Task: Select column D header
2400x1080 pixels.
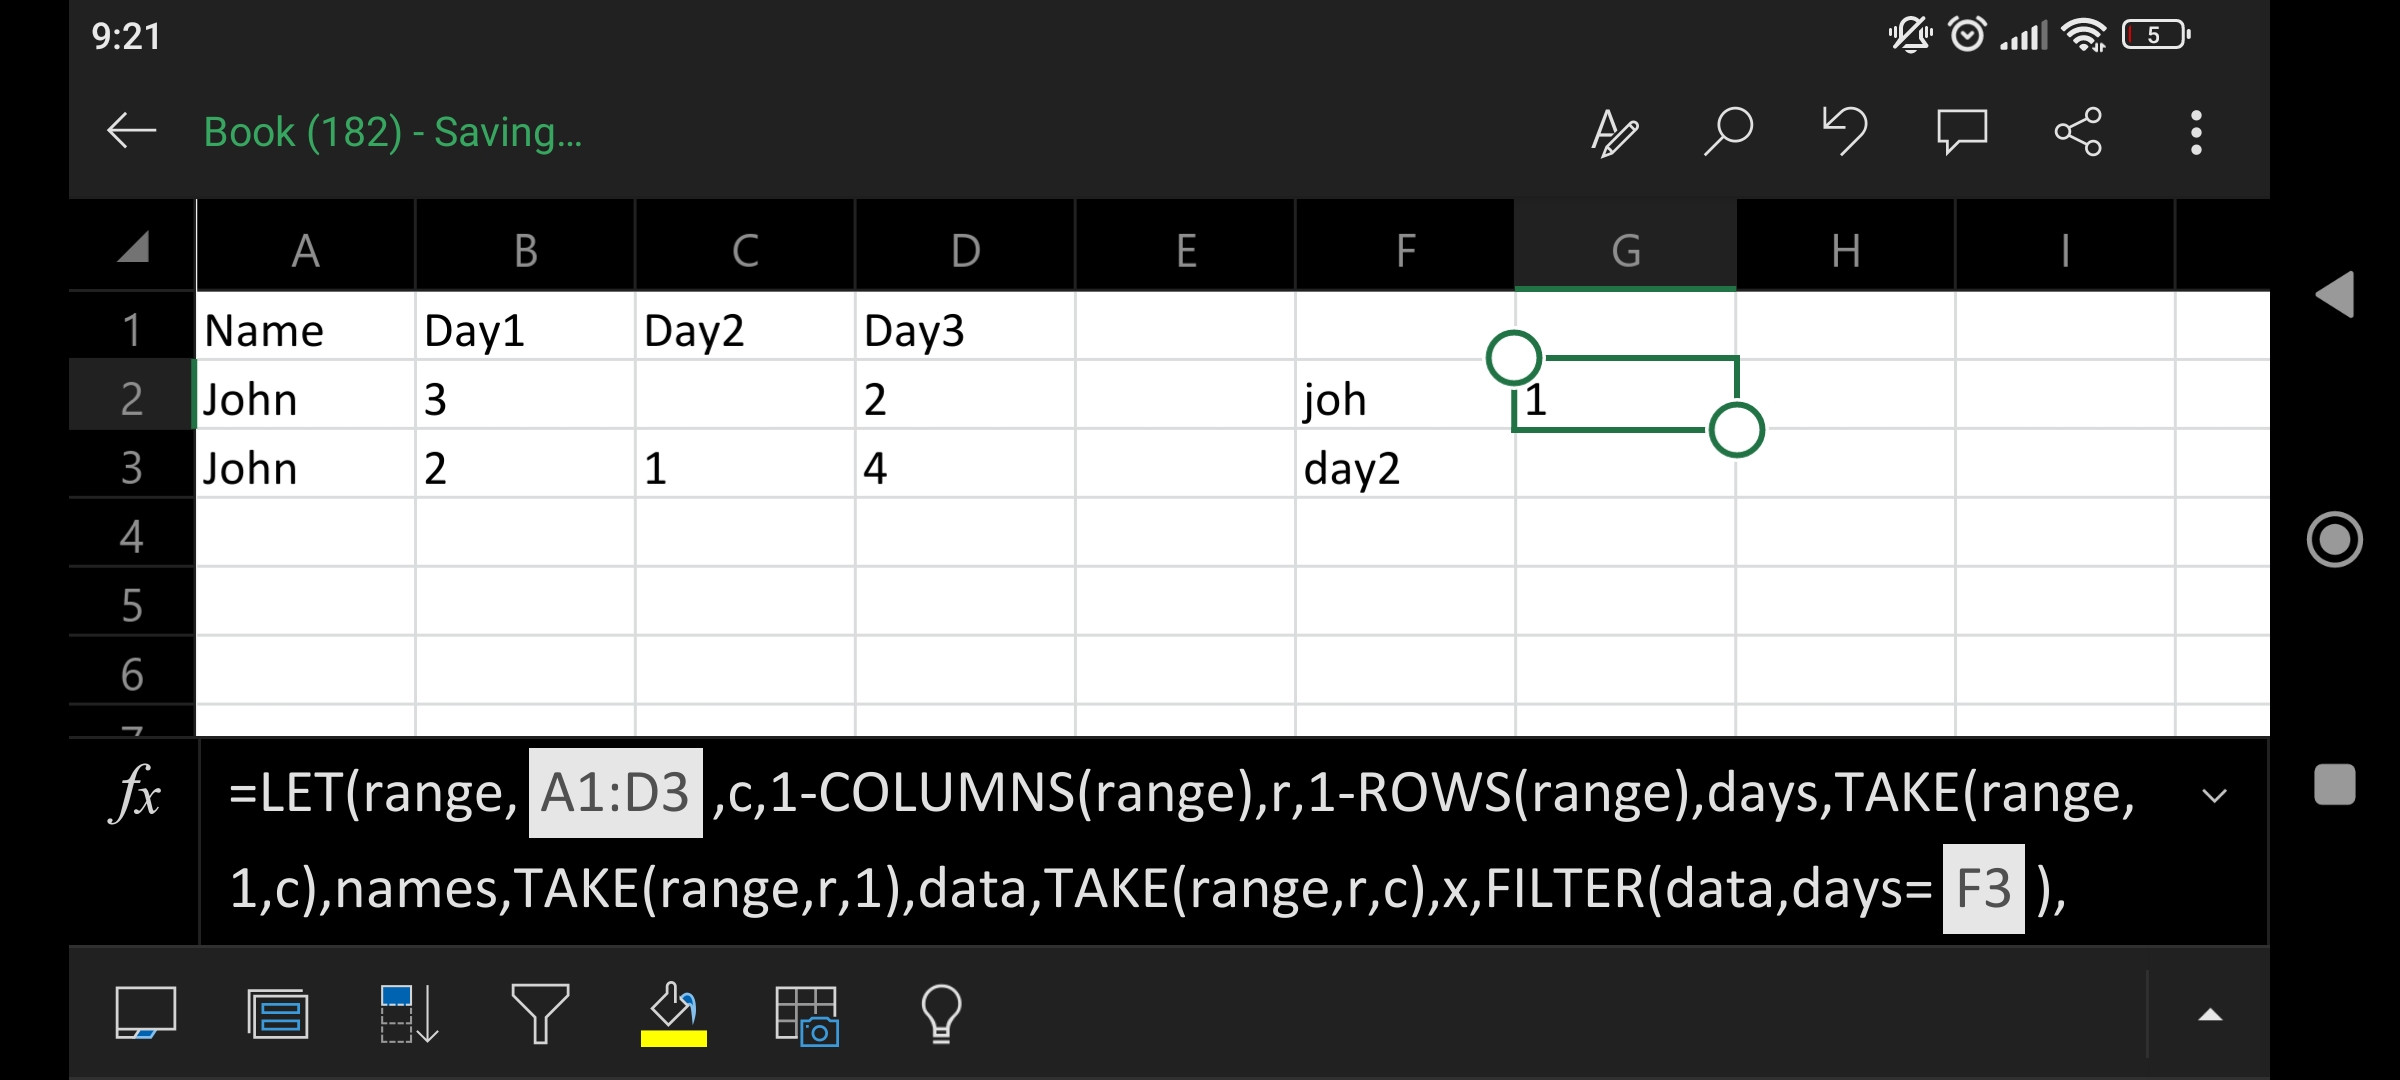Action: (965, 250)
